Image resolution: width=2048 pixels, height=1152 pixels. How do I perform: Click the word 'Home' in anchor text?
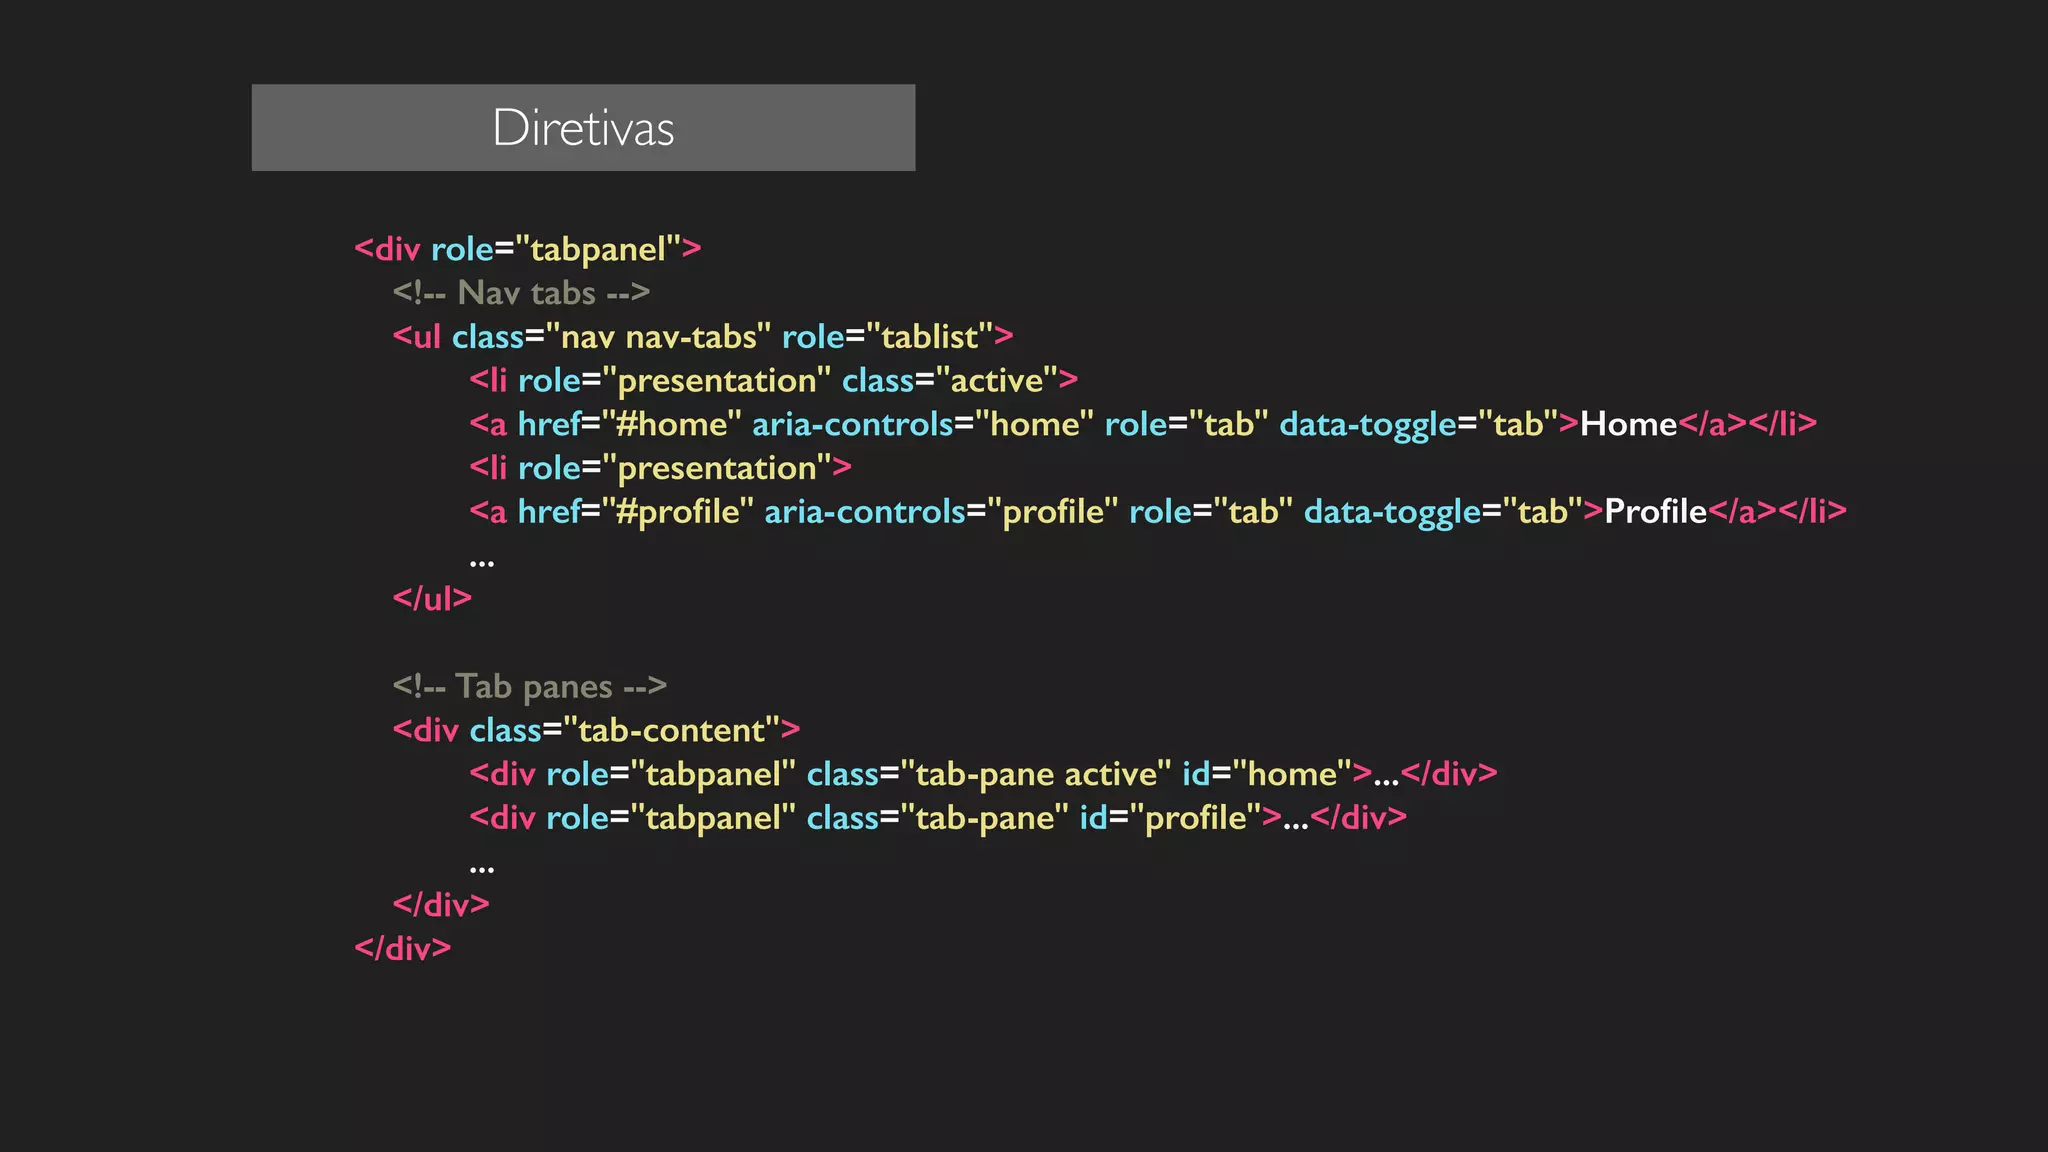[1628, 424]
